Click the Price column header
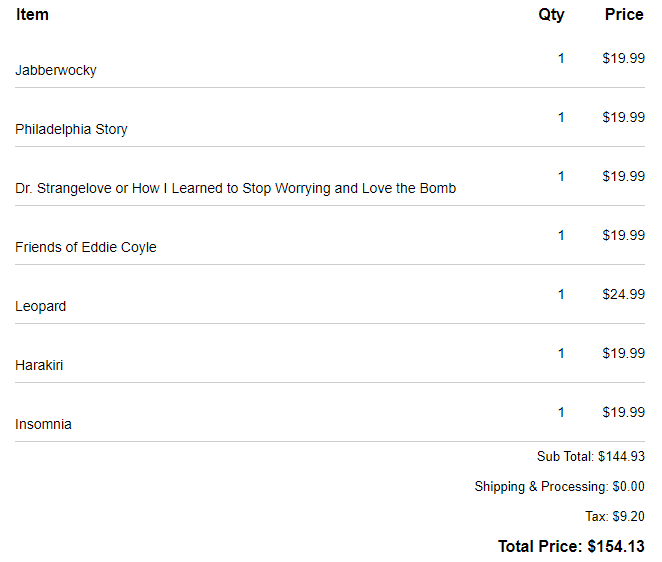The width and height of the screenshot is (662, 562). pyautogui.click(x=624, y=15)
